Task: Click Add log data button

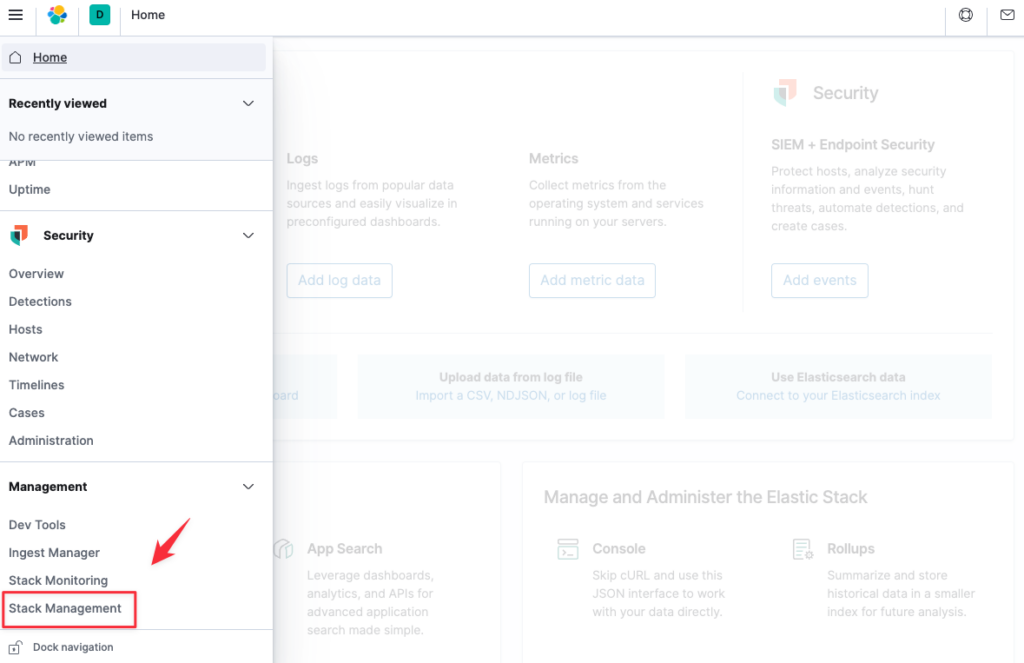Action: pyautogui.click(x=340, y=280)
